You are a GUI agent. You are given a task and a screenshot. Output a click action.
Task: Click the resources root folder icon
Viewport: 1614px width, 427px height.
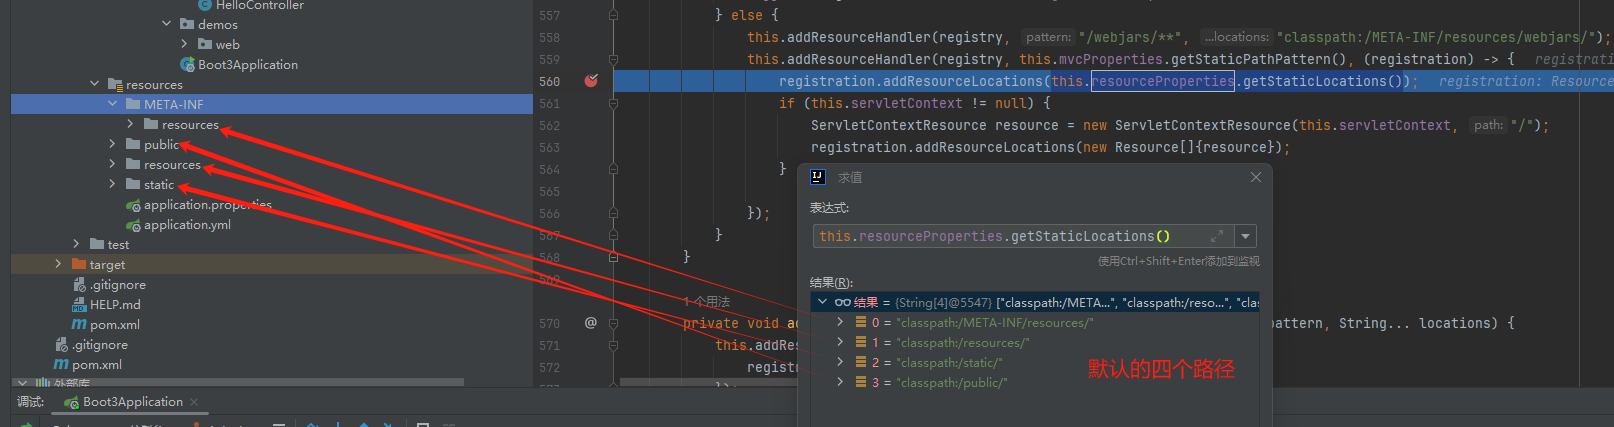click(x=115, y=85)
